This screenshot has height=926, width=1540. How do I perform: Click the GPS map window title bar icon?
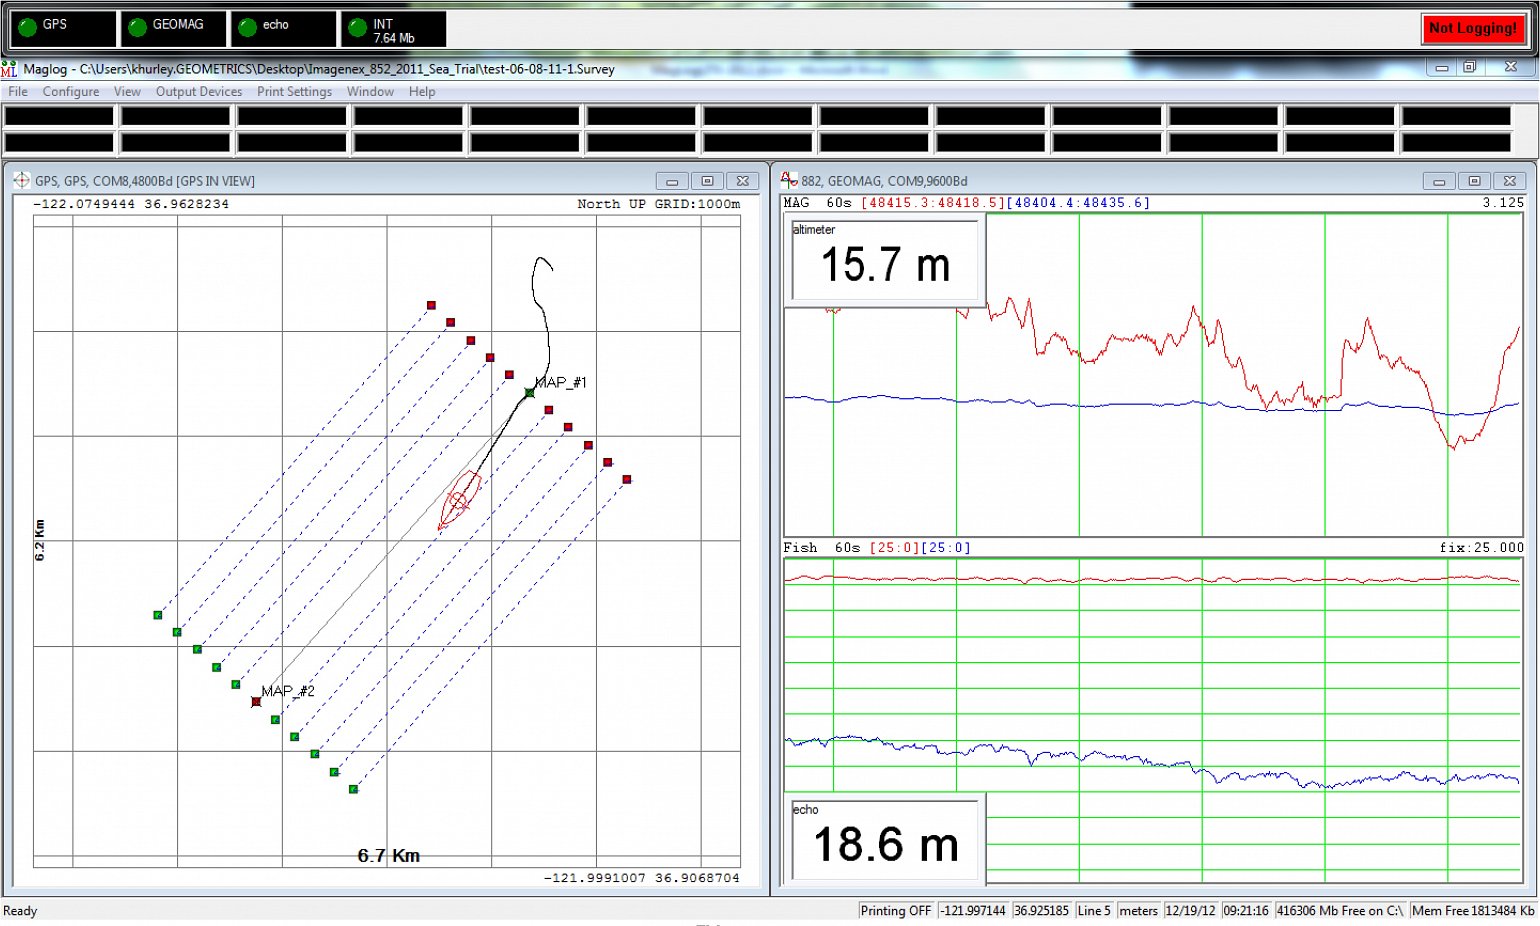coord(21,181)
